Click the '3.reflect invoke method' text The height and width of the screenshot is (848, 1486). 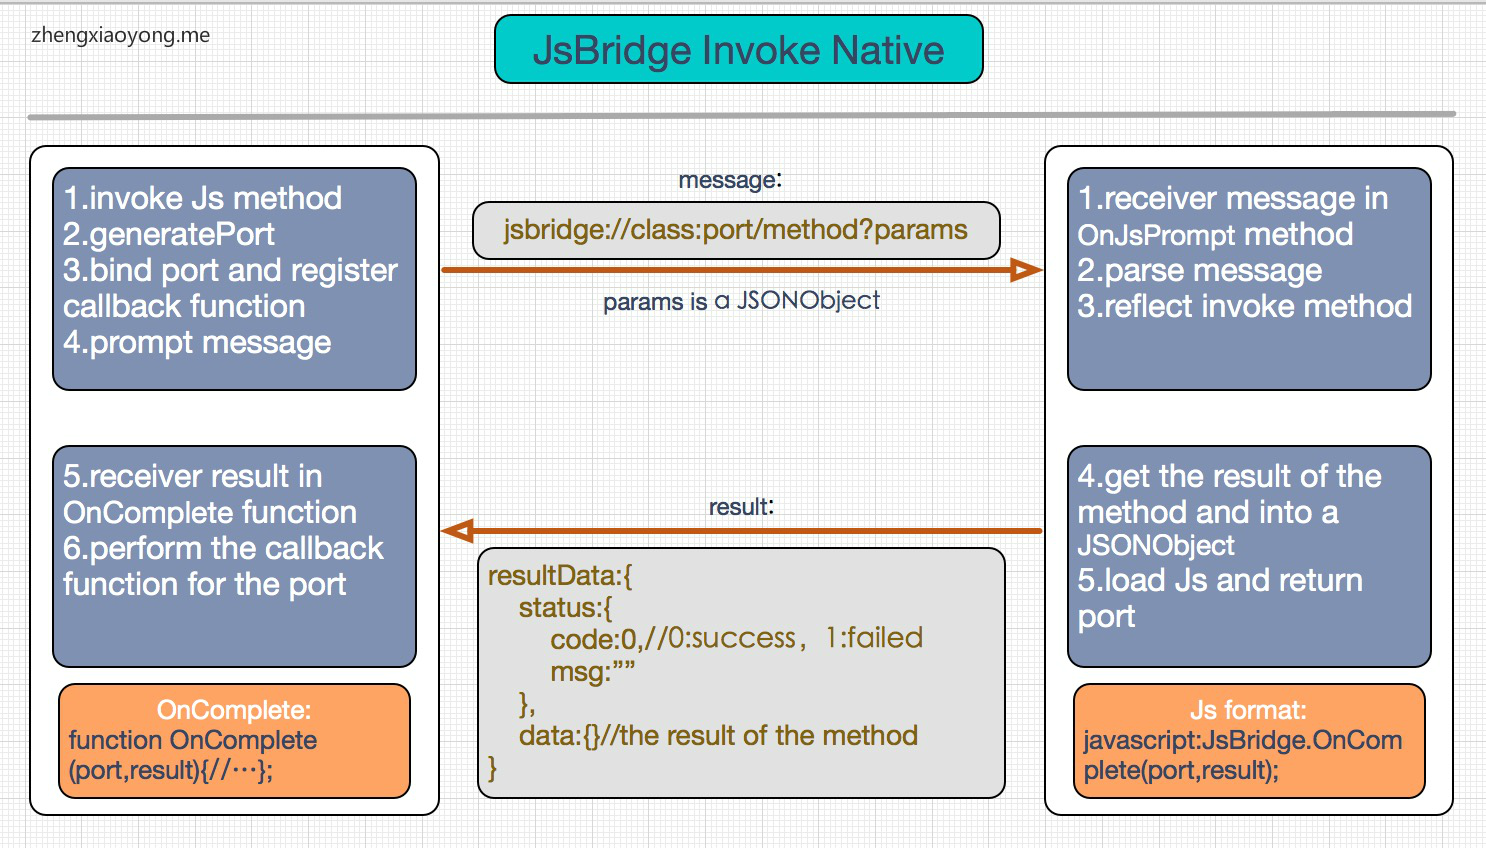pos(1245,306)
